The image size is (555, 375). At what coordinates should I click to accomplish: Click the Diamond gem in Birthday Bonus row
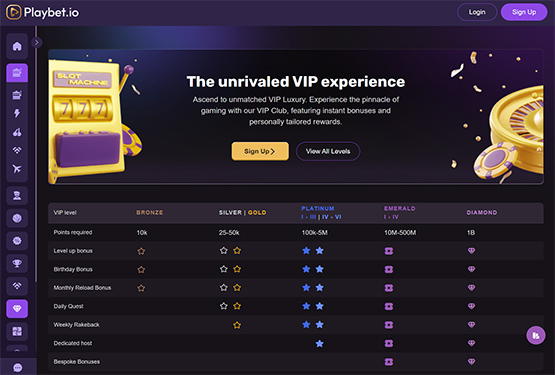[471, 269]
